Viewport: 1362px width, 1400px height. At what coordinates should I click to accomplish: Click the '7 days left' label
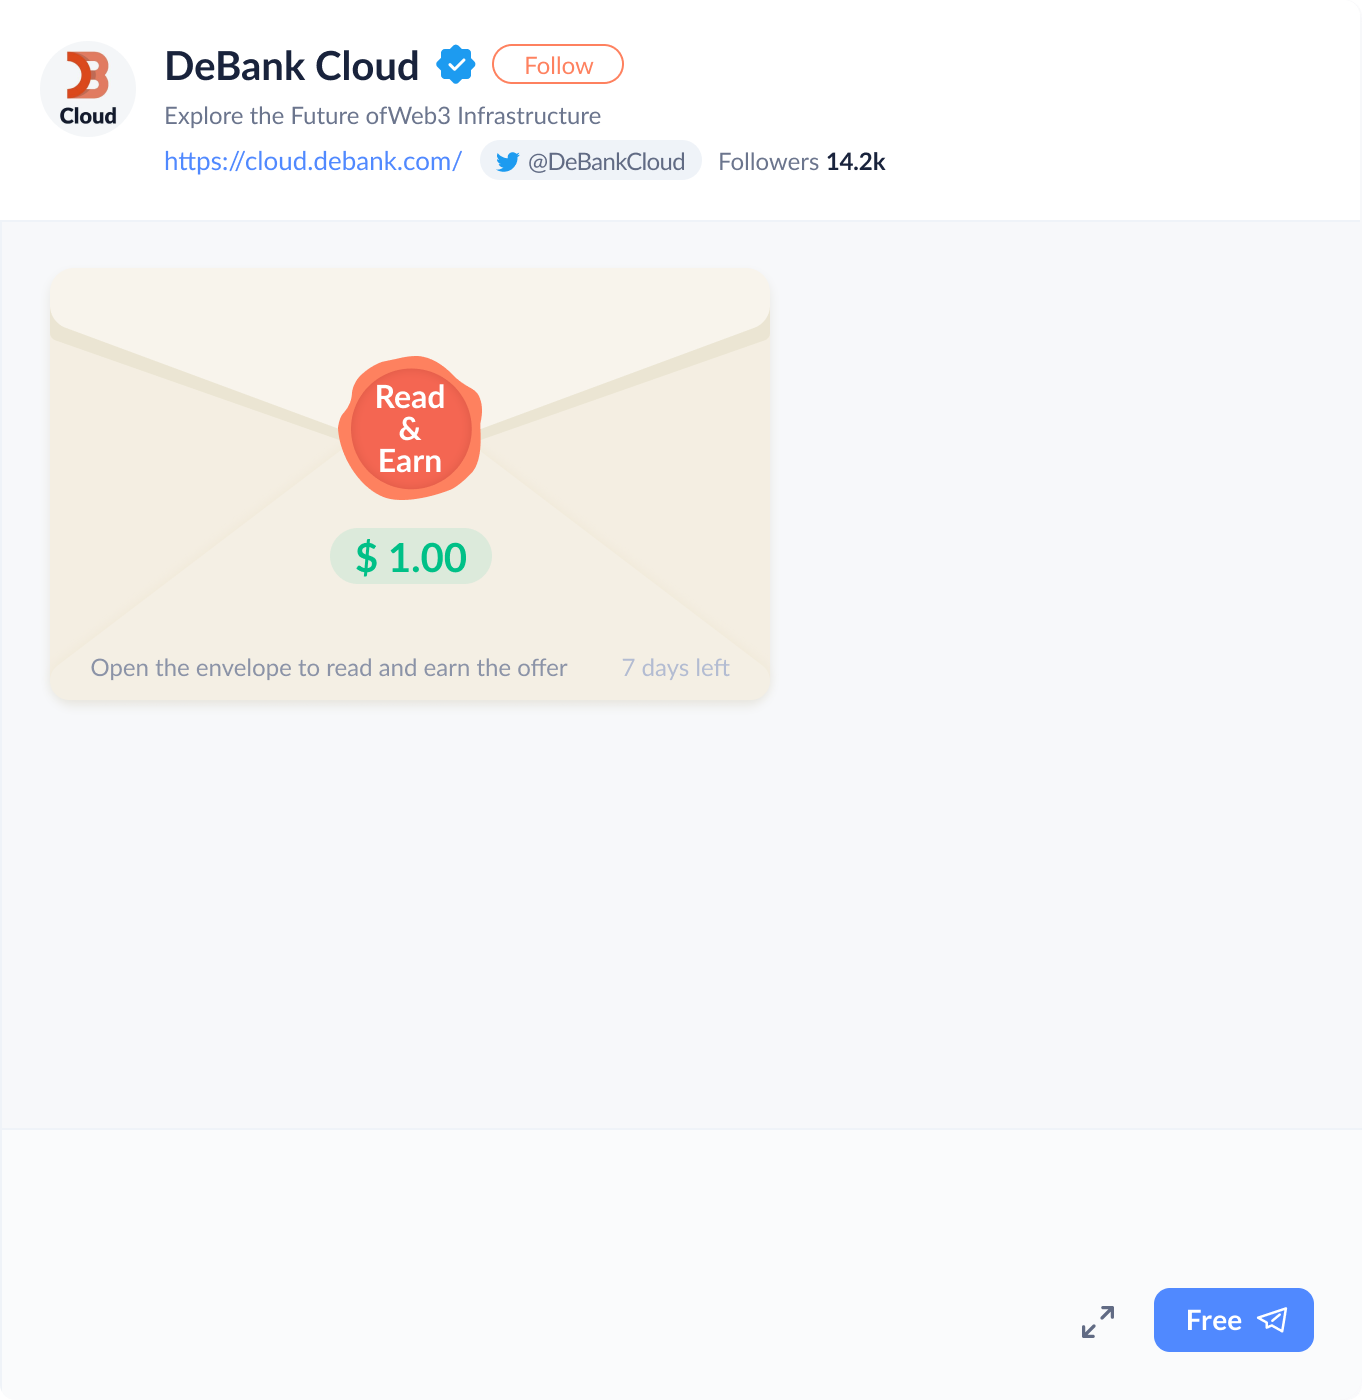[x=676, y=668]
